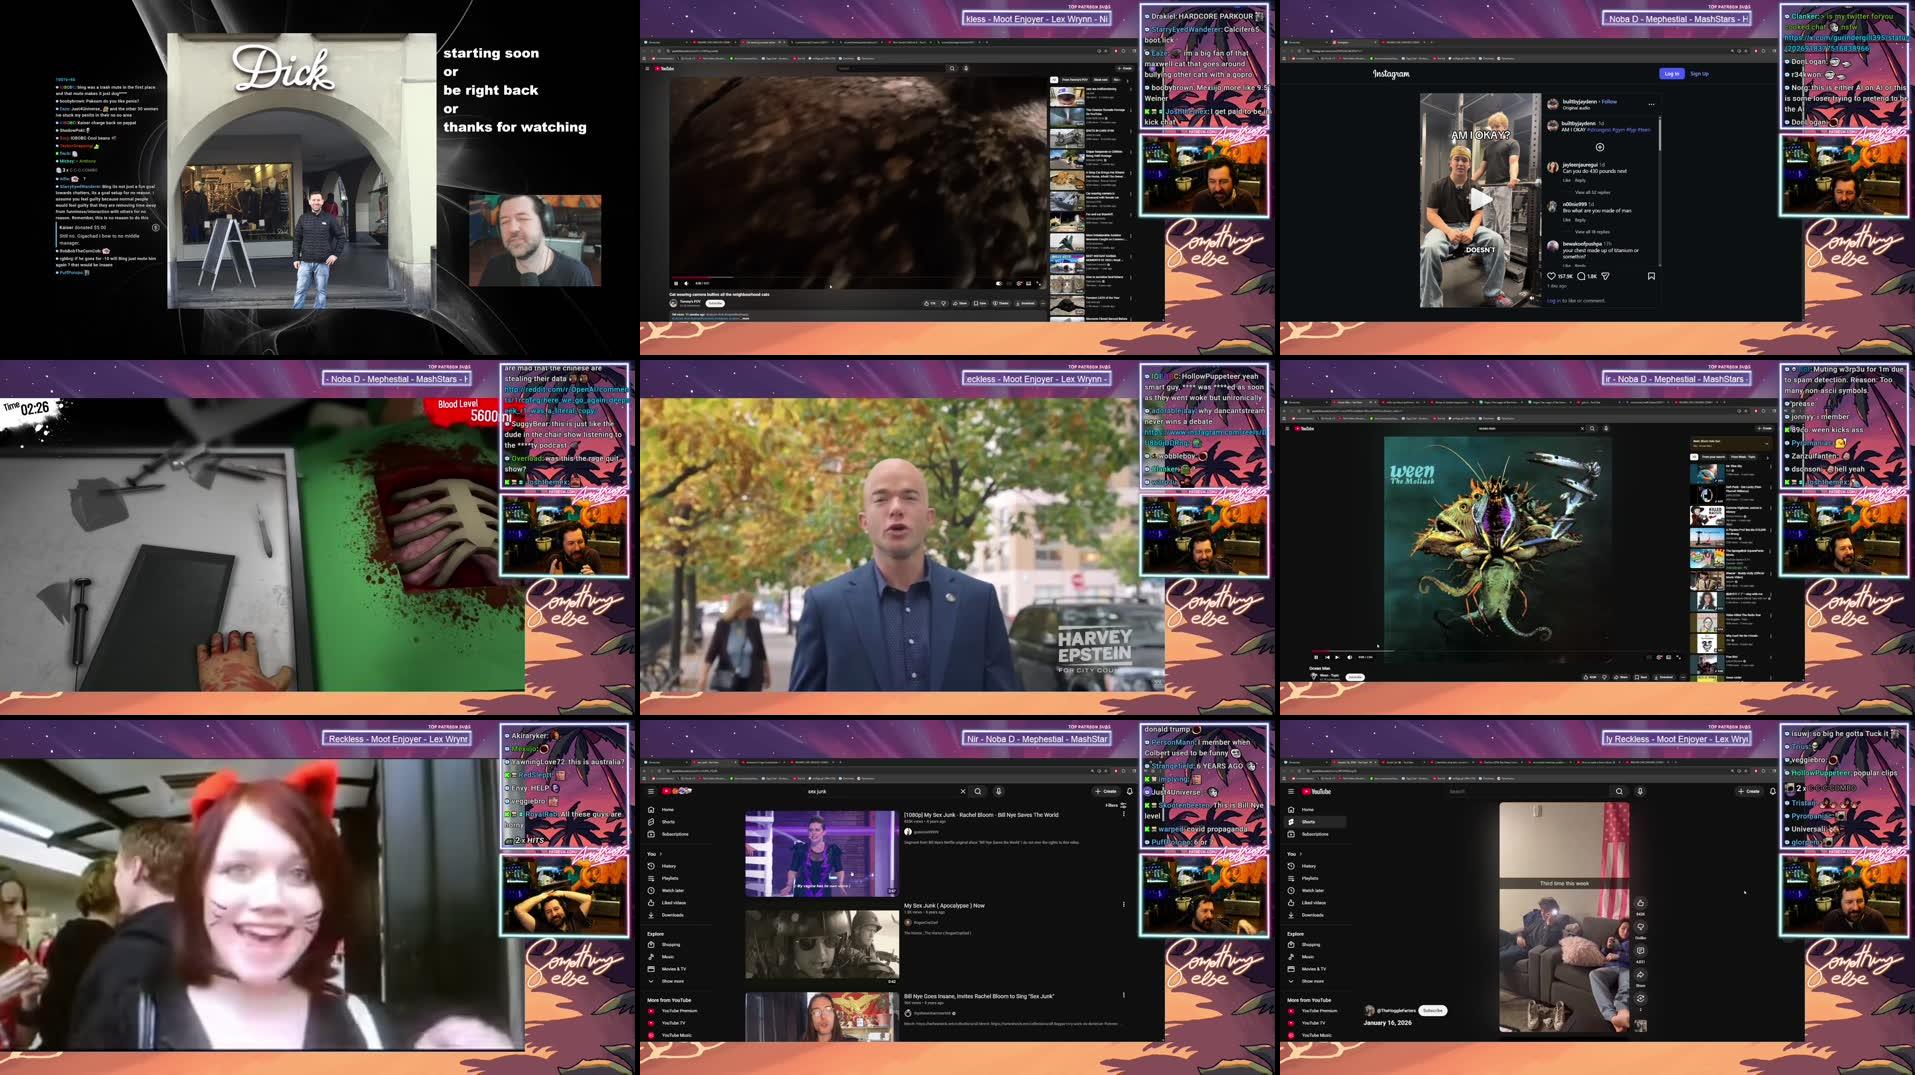Click the bookmark save icon on the Instagram reel
Viewport: 1915px width, 1075px height.
click(x=1652, y=276)
